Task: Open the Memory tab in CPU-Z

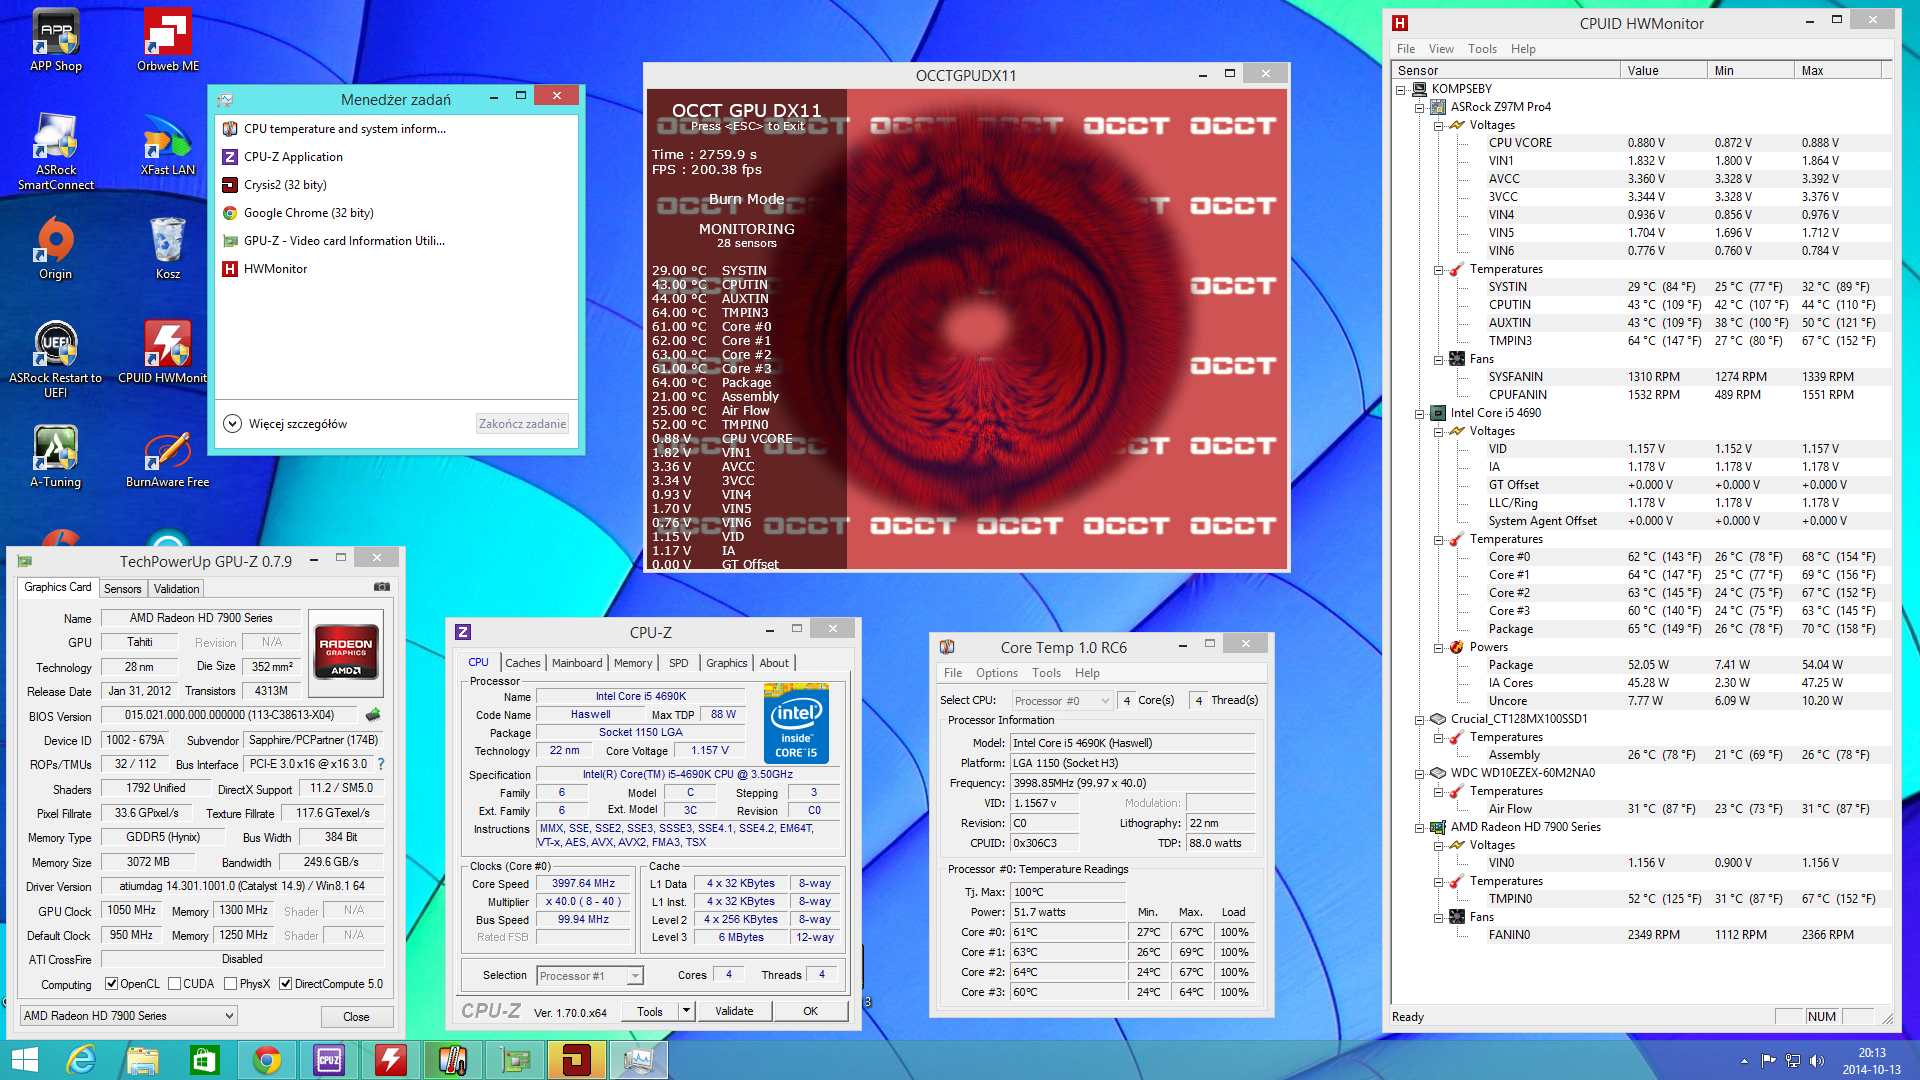Action: pos(632,663)
